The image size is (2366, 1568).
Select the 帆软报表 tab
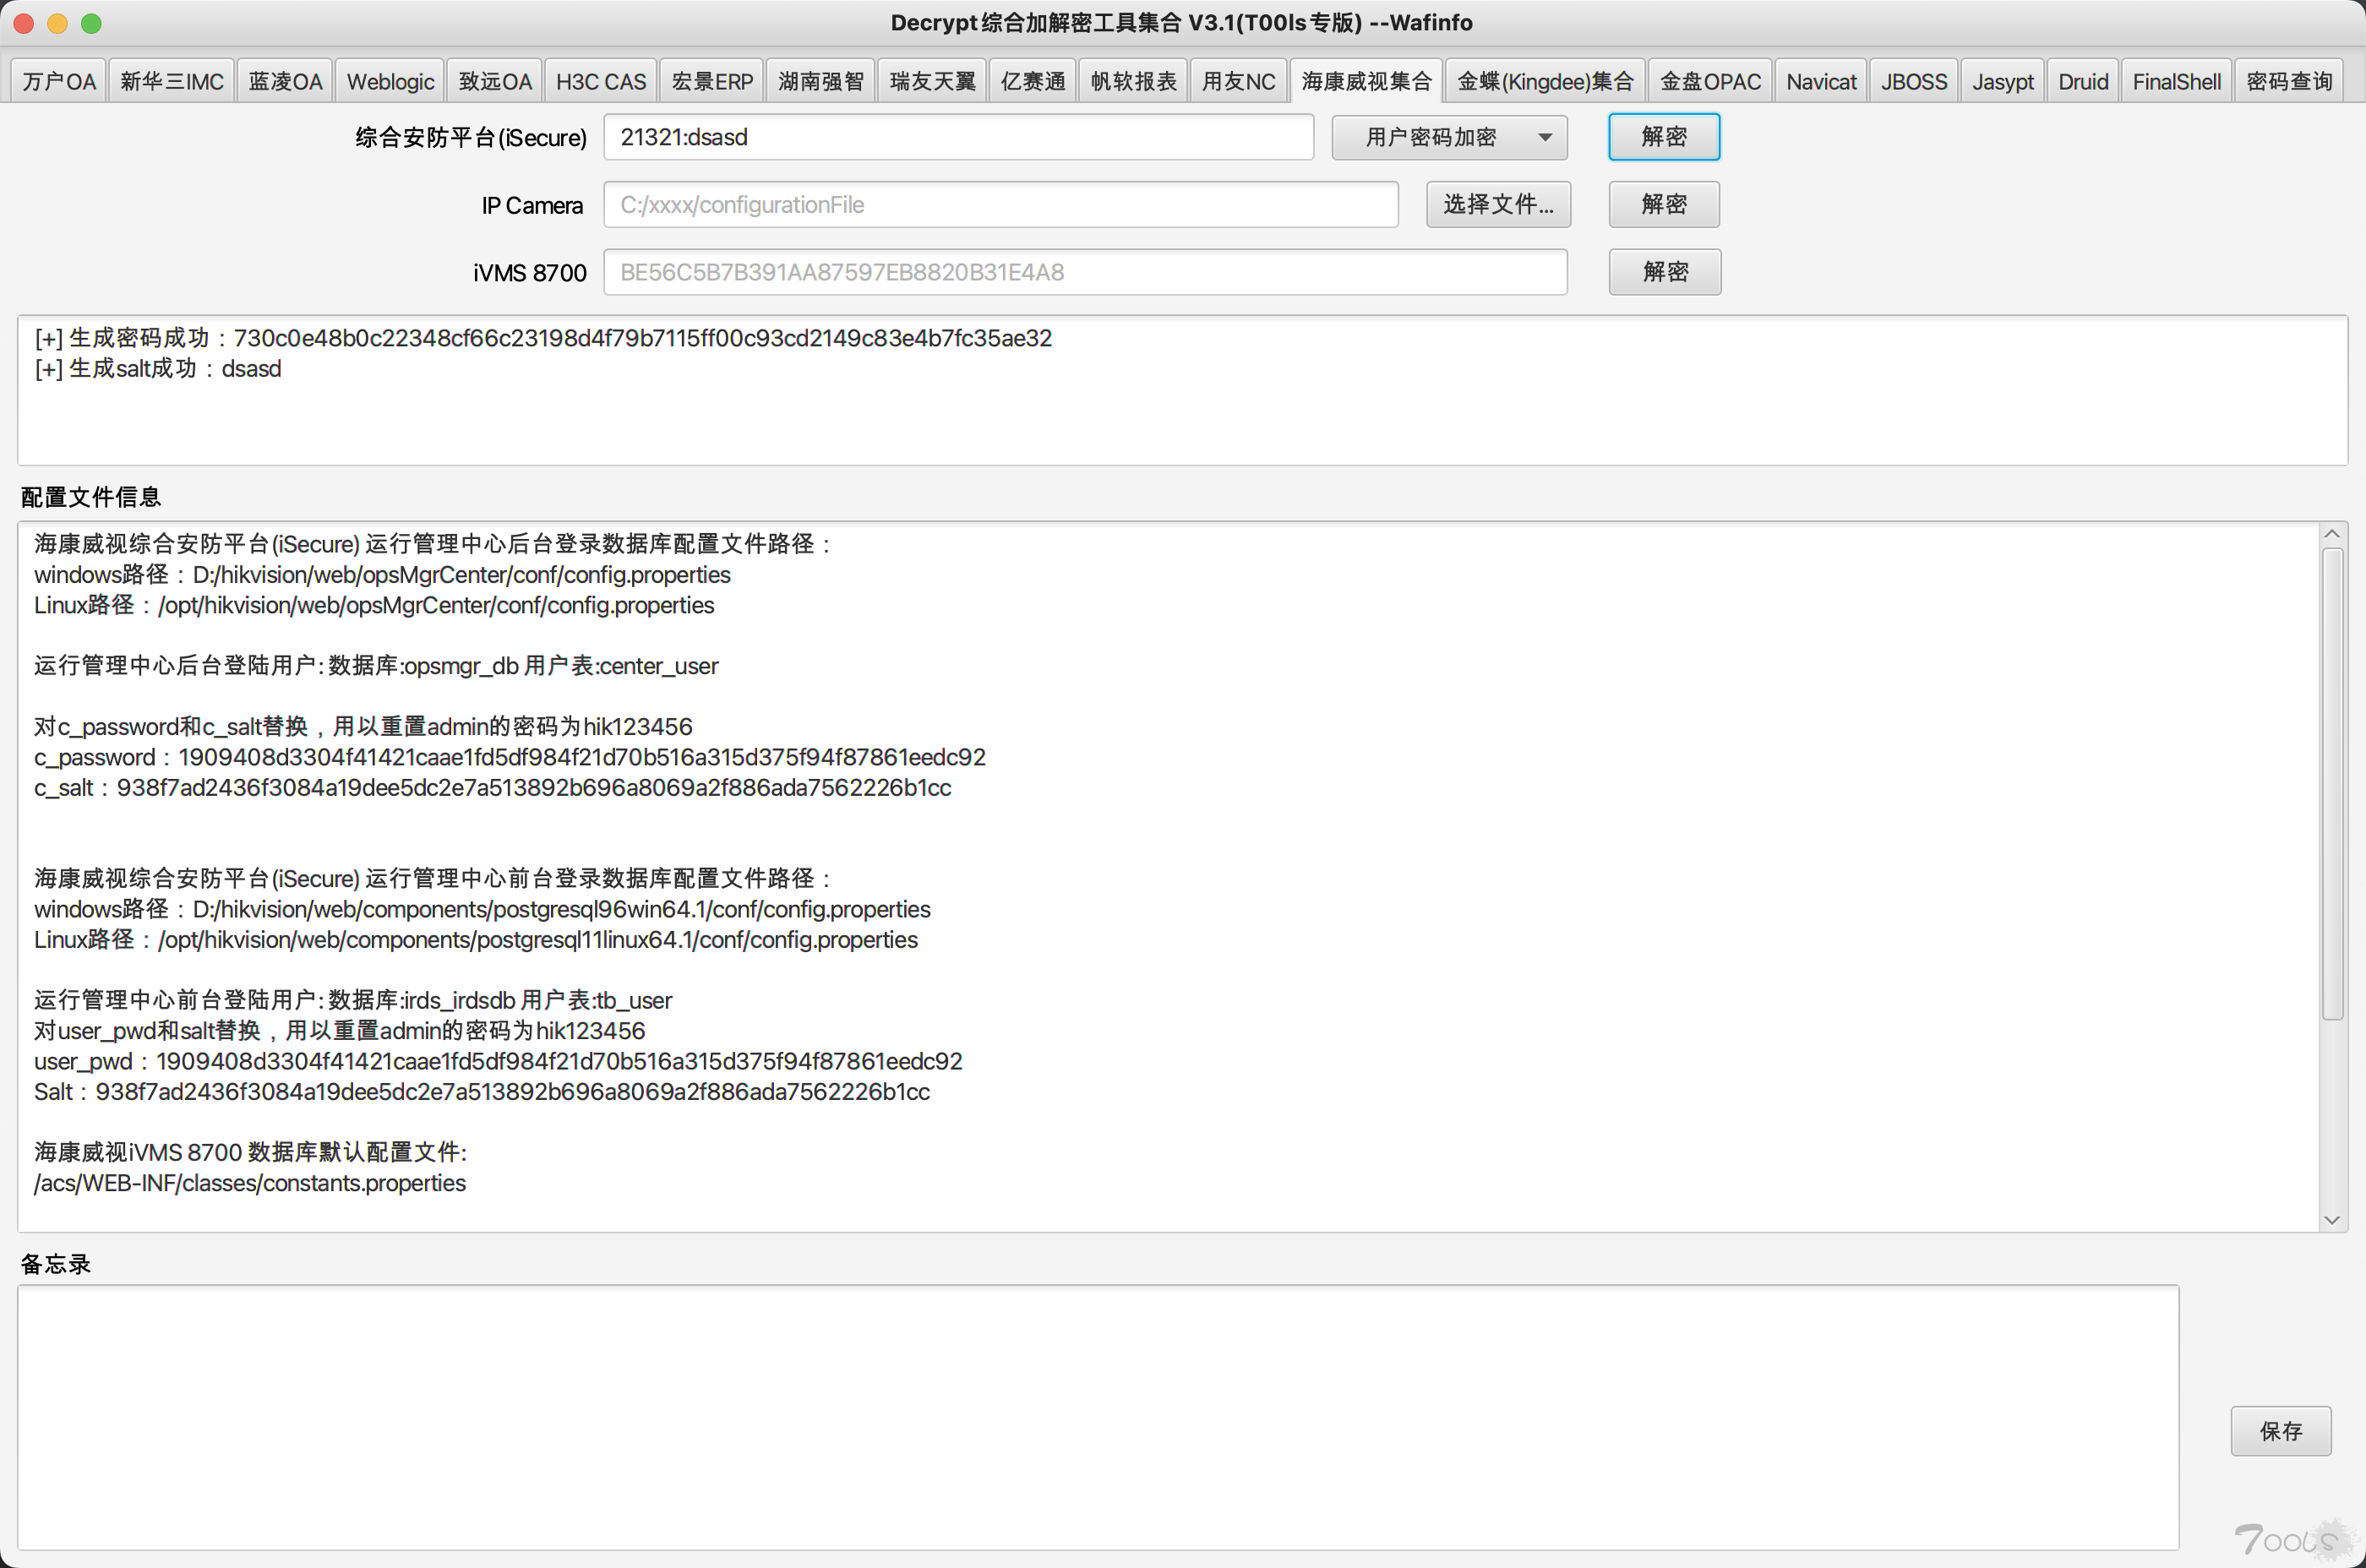click(x=1133, y=81)
